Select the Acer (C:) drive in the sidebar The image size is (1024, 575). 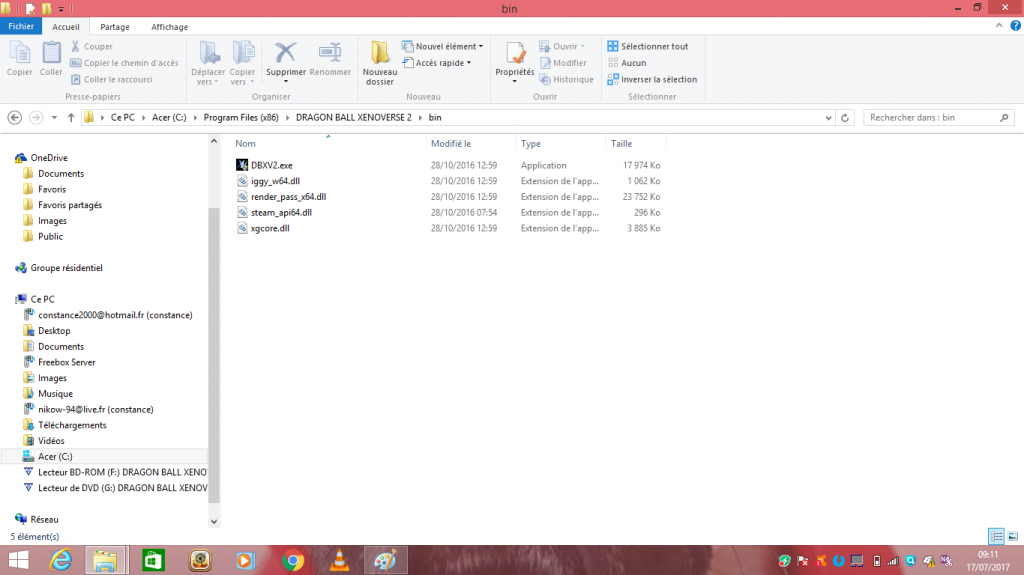point(55,457)
